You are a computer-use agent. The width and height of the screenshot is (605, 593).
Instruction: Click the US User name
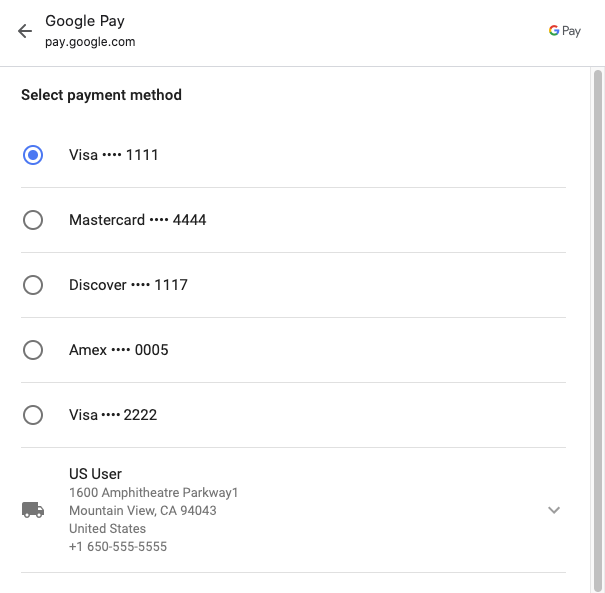(x=95, y=474)
